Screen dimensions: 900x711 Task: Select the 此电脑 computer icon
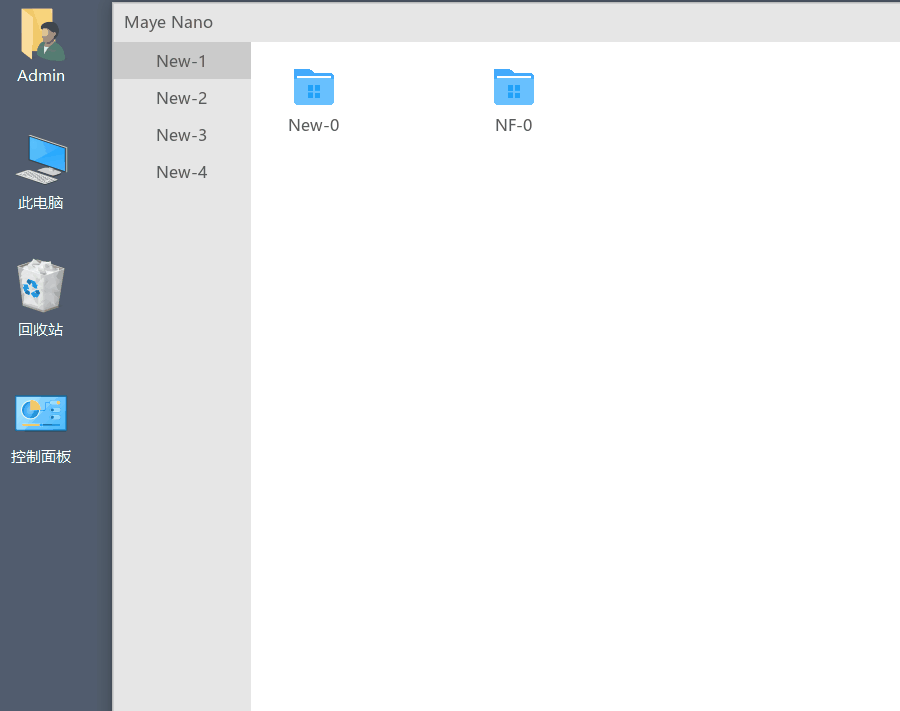41,160
